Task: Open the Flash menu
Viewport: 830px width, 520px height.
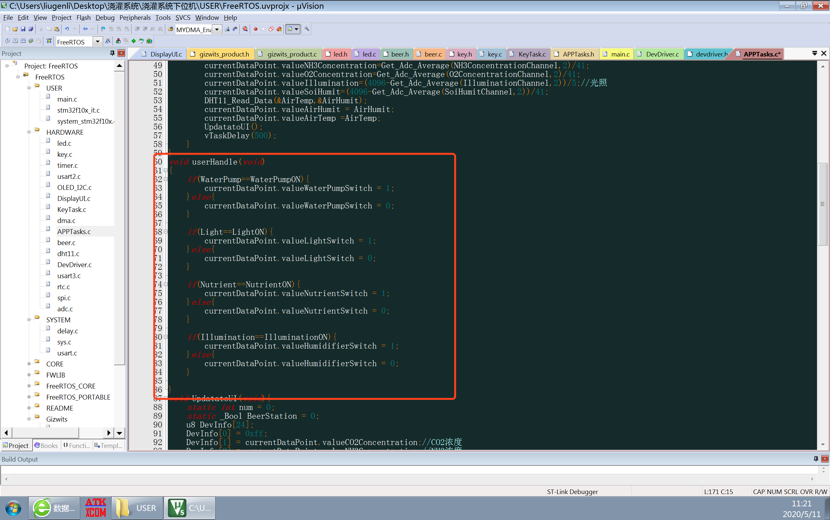Action: tap(83, 17)
